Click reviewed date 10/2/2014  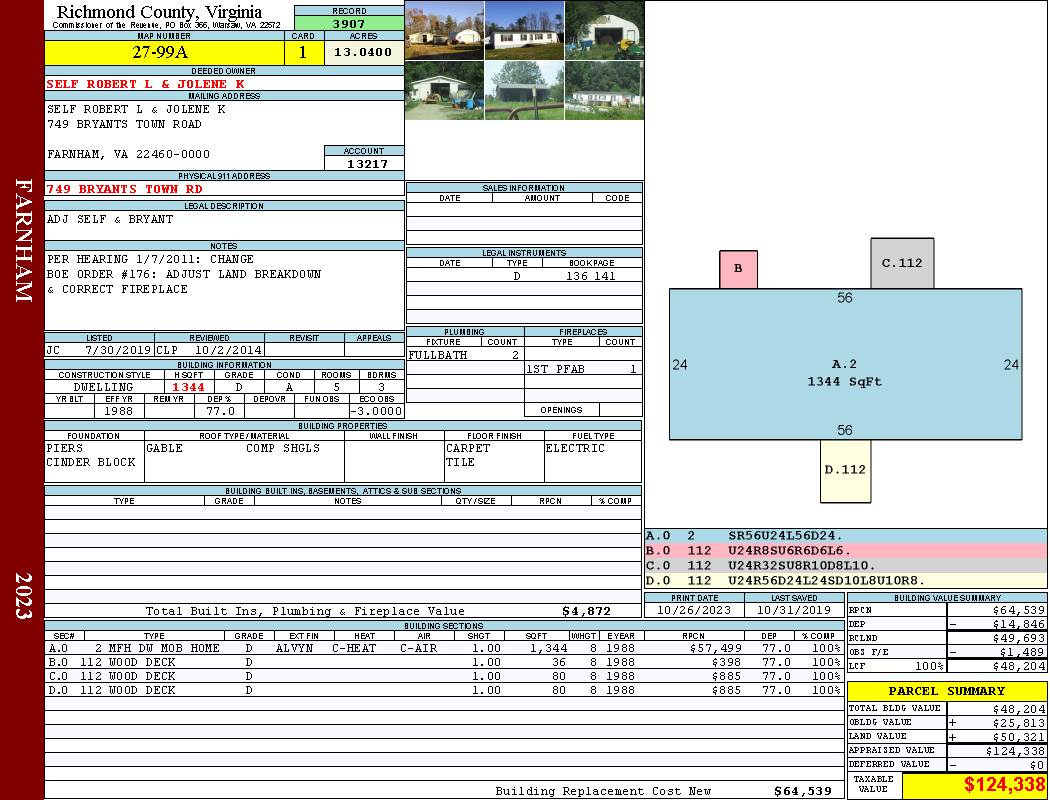click(228, 349)
